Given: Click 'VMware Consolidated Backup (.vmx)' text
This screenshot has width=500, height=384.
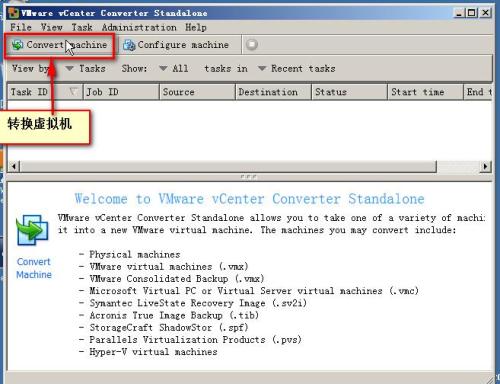Looking at the screenshot, I should pos(177,279).
